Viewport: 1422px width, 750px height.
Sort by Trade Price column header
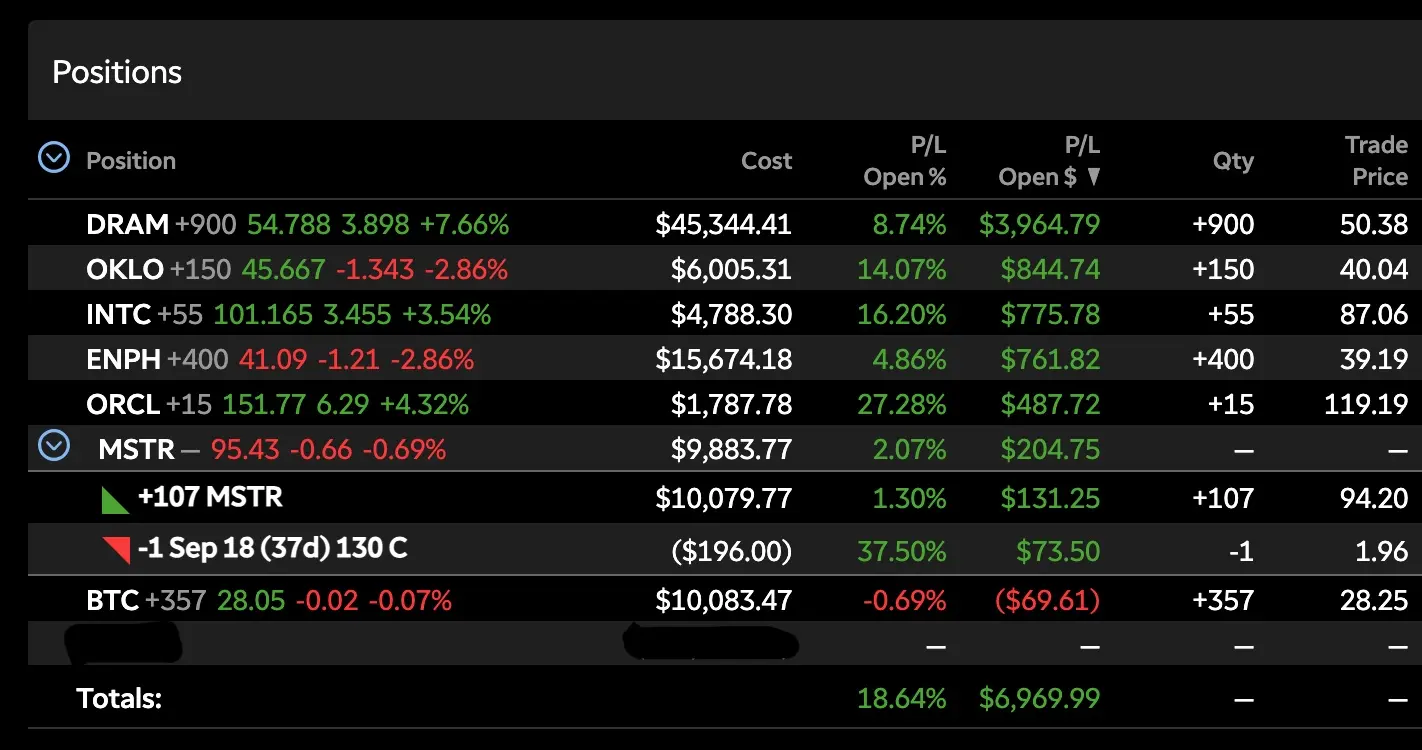tap(1376, 161)
